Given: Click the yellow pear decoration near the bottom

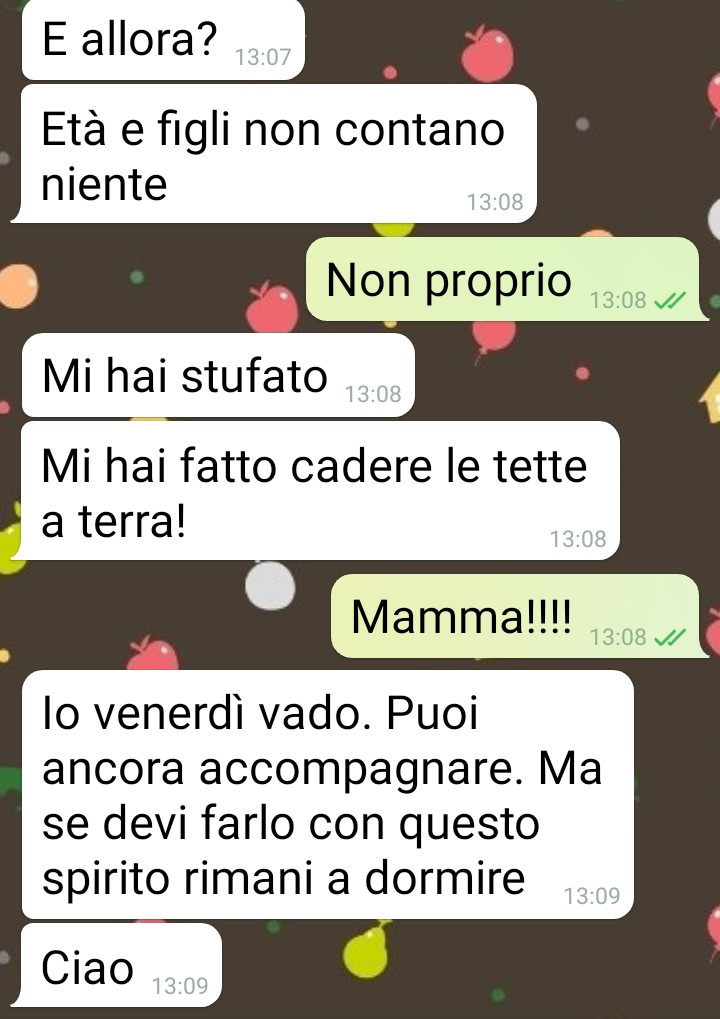Looking at the screenshot, I should pos(366,949).
